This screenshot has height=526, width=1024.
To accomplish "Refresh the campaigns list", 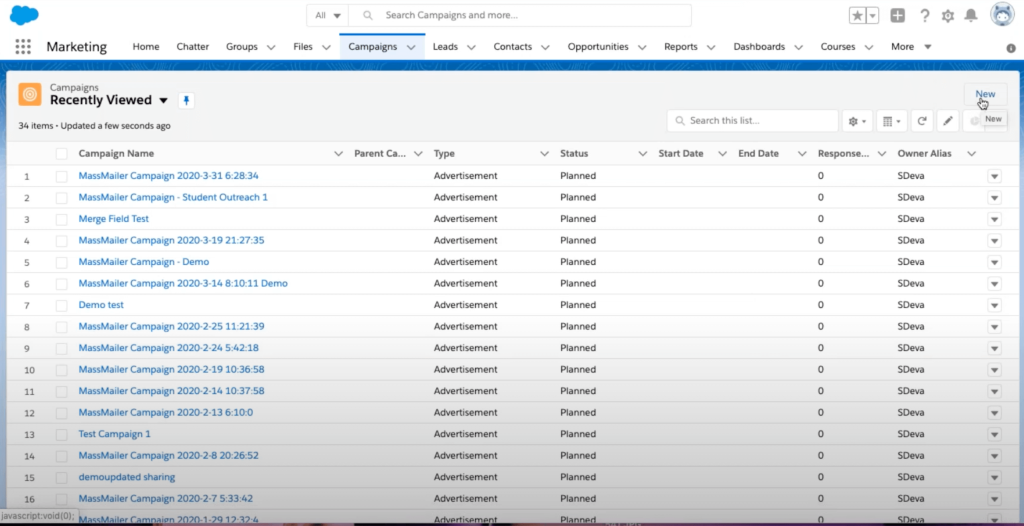I will tap(922, 121).
